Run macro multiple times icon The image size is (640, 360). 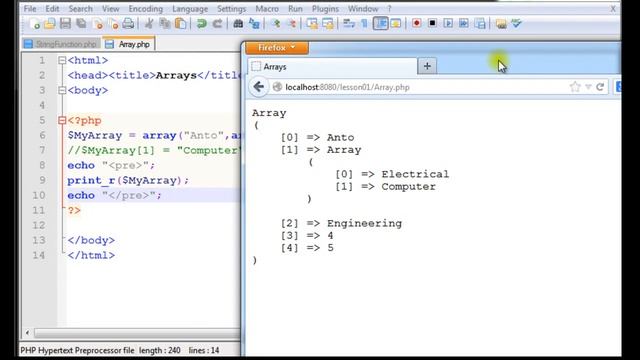pos(464,23)
